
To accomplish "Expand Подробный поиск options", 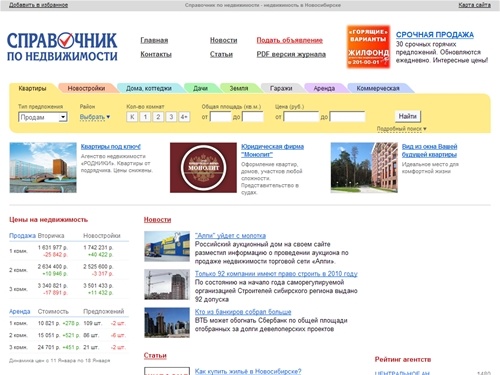I will pos(402,129).
